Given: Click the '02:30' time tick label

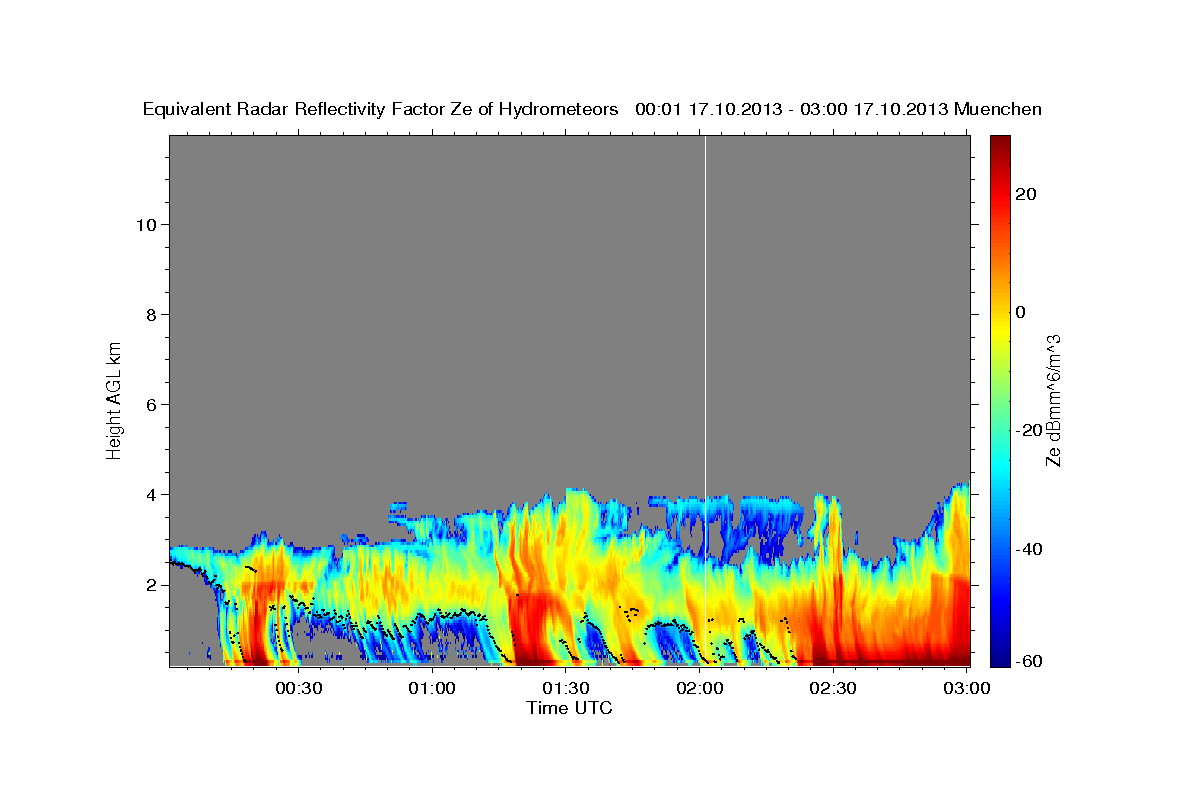Looking at the screenshot, I should coord(833,689).
